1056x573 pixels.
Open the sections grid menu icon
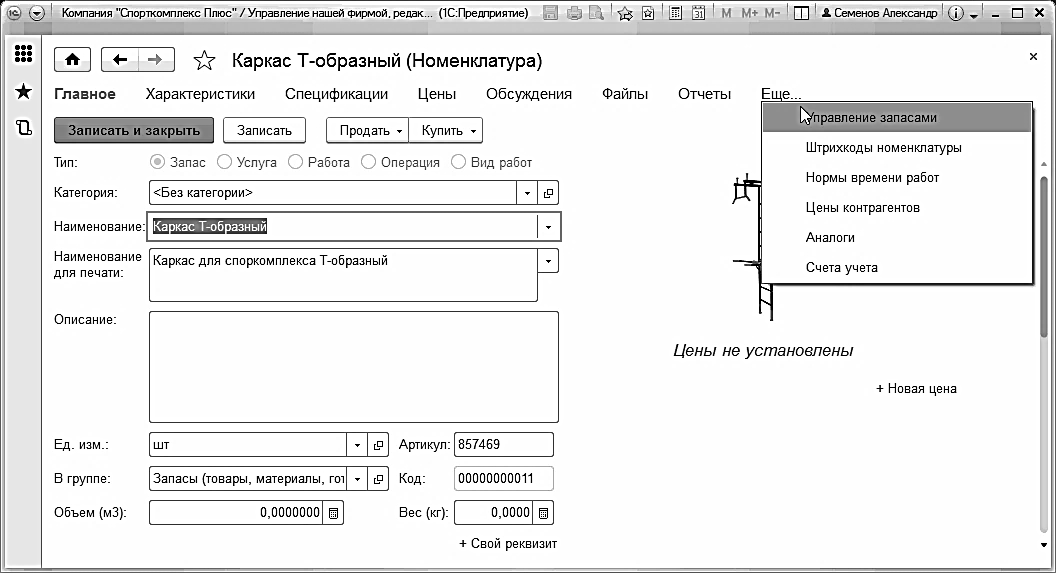point(24,54)
